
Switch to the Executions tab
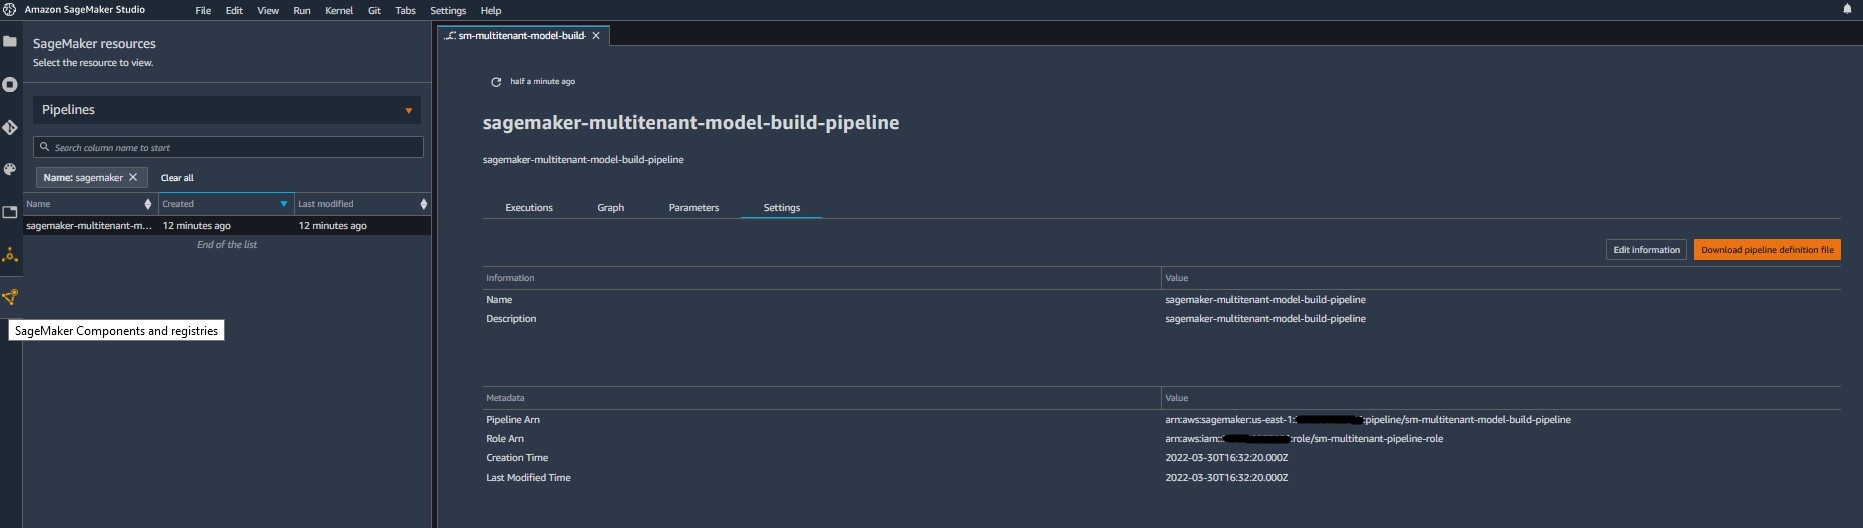[x=529, y=208]
